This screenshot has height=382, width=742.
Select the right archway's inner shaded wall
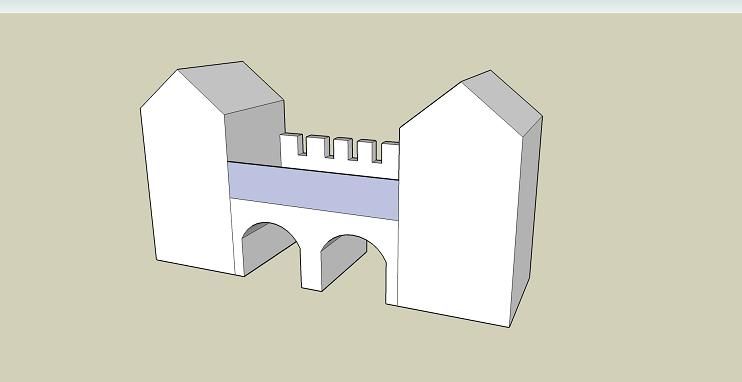click(343, 260)
